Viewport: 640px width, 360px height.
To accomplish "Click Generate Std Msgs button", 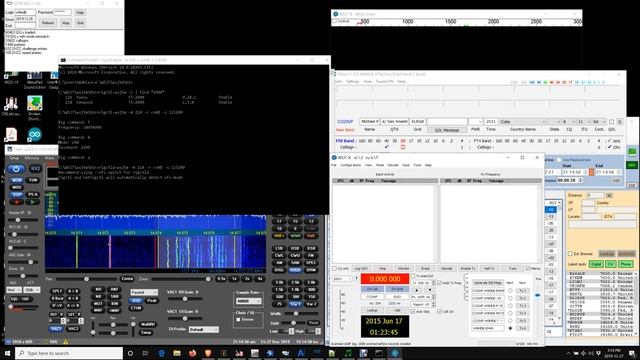I will coord(487,282).
